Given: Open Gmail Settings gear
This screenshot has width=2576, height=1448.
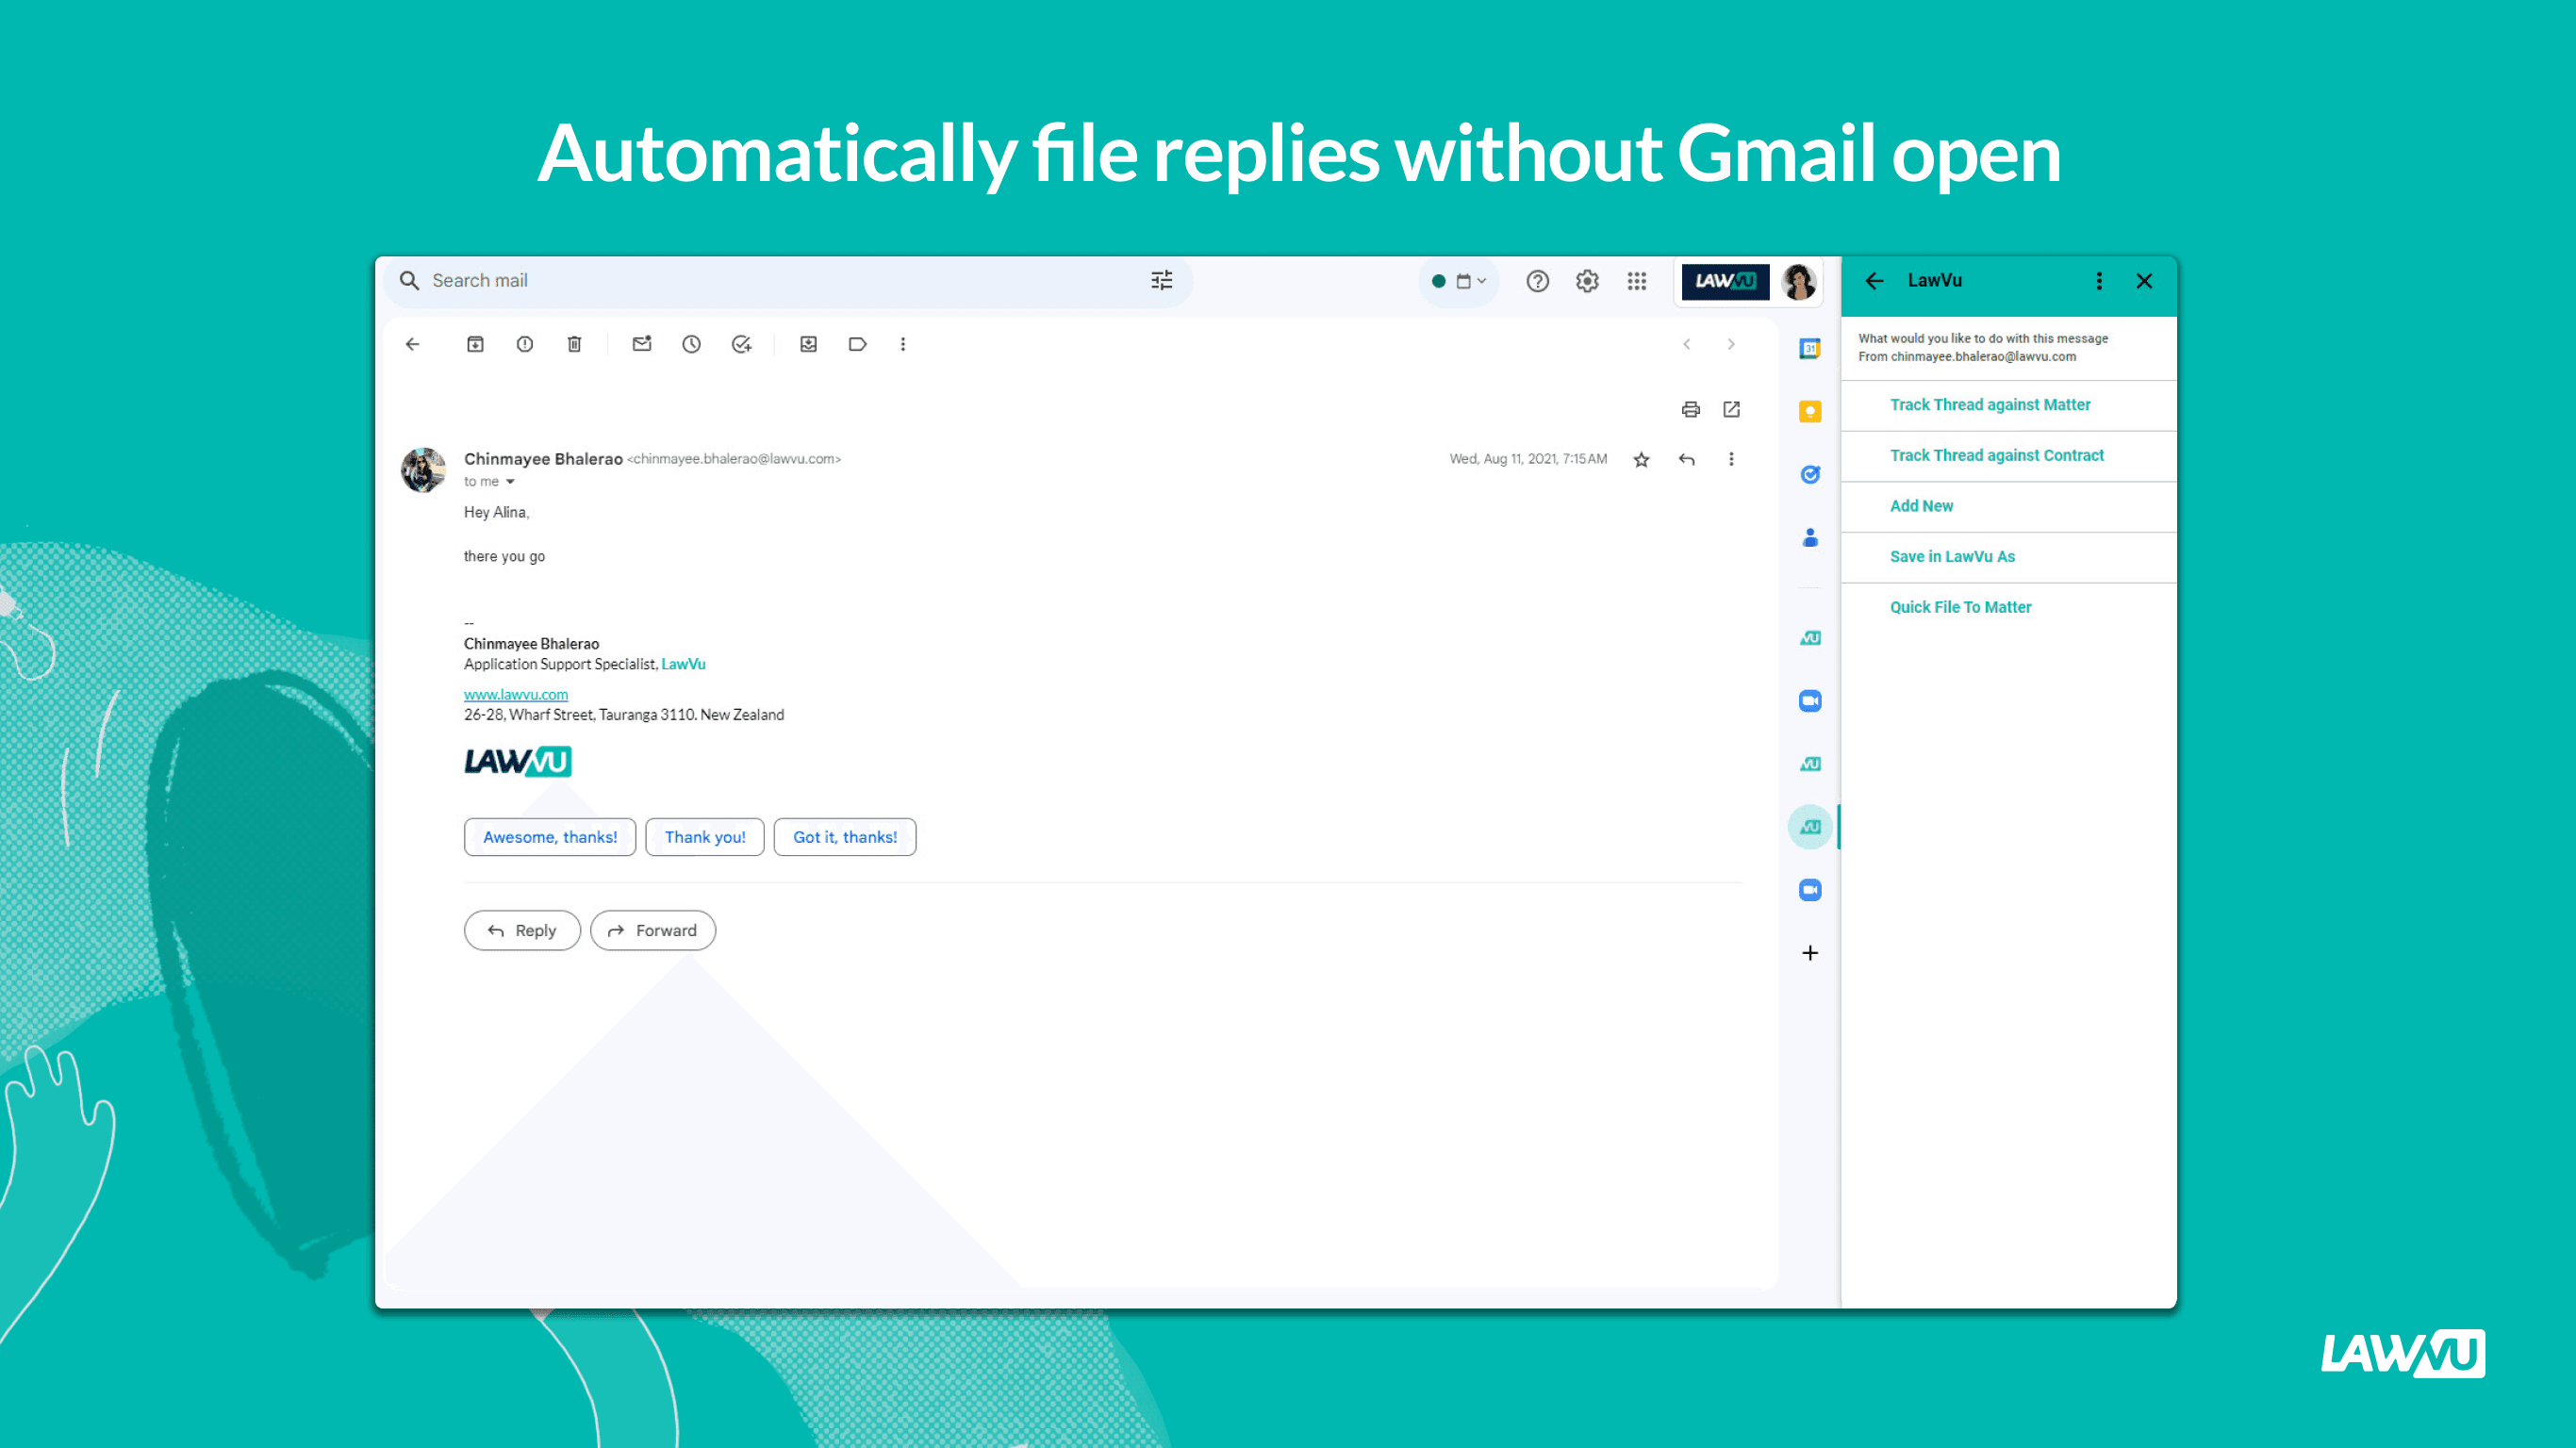Looking at the screenshot, I should 1587,282.
